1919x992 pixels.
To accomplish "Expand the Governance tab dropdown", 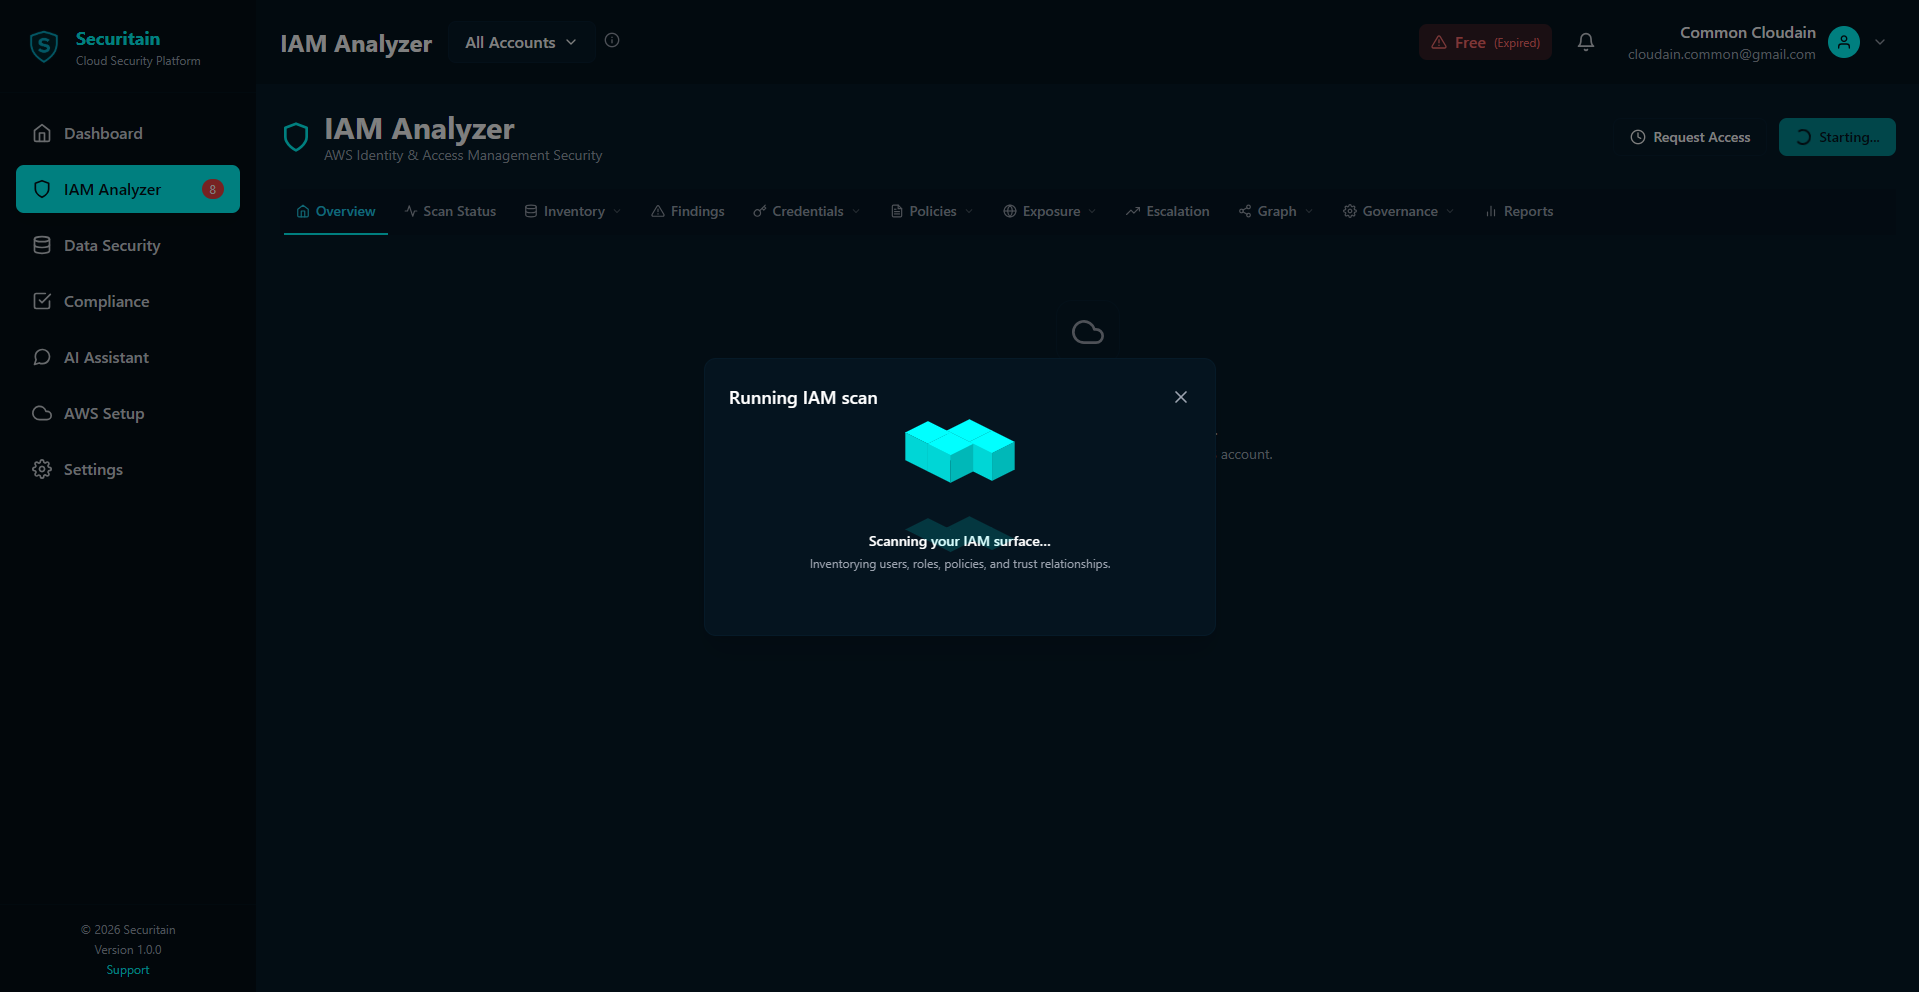I will (1399, 211).
